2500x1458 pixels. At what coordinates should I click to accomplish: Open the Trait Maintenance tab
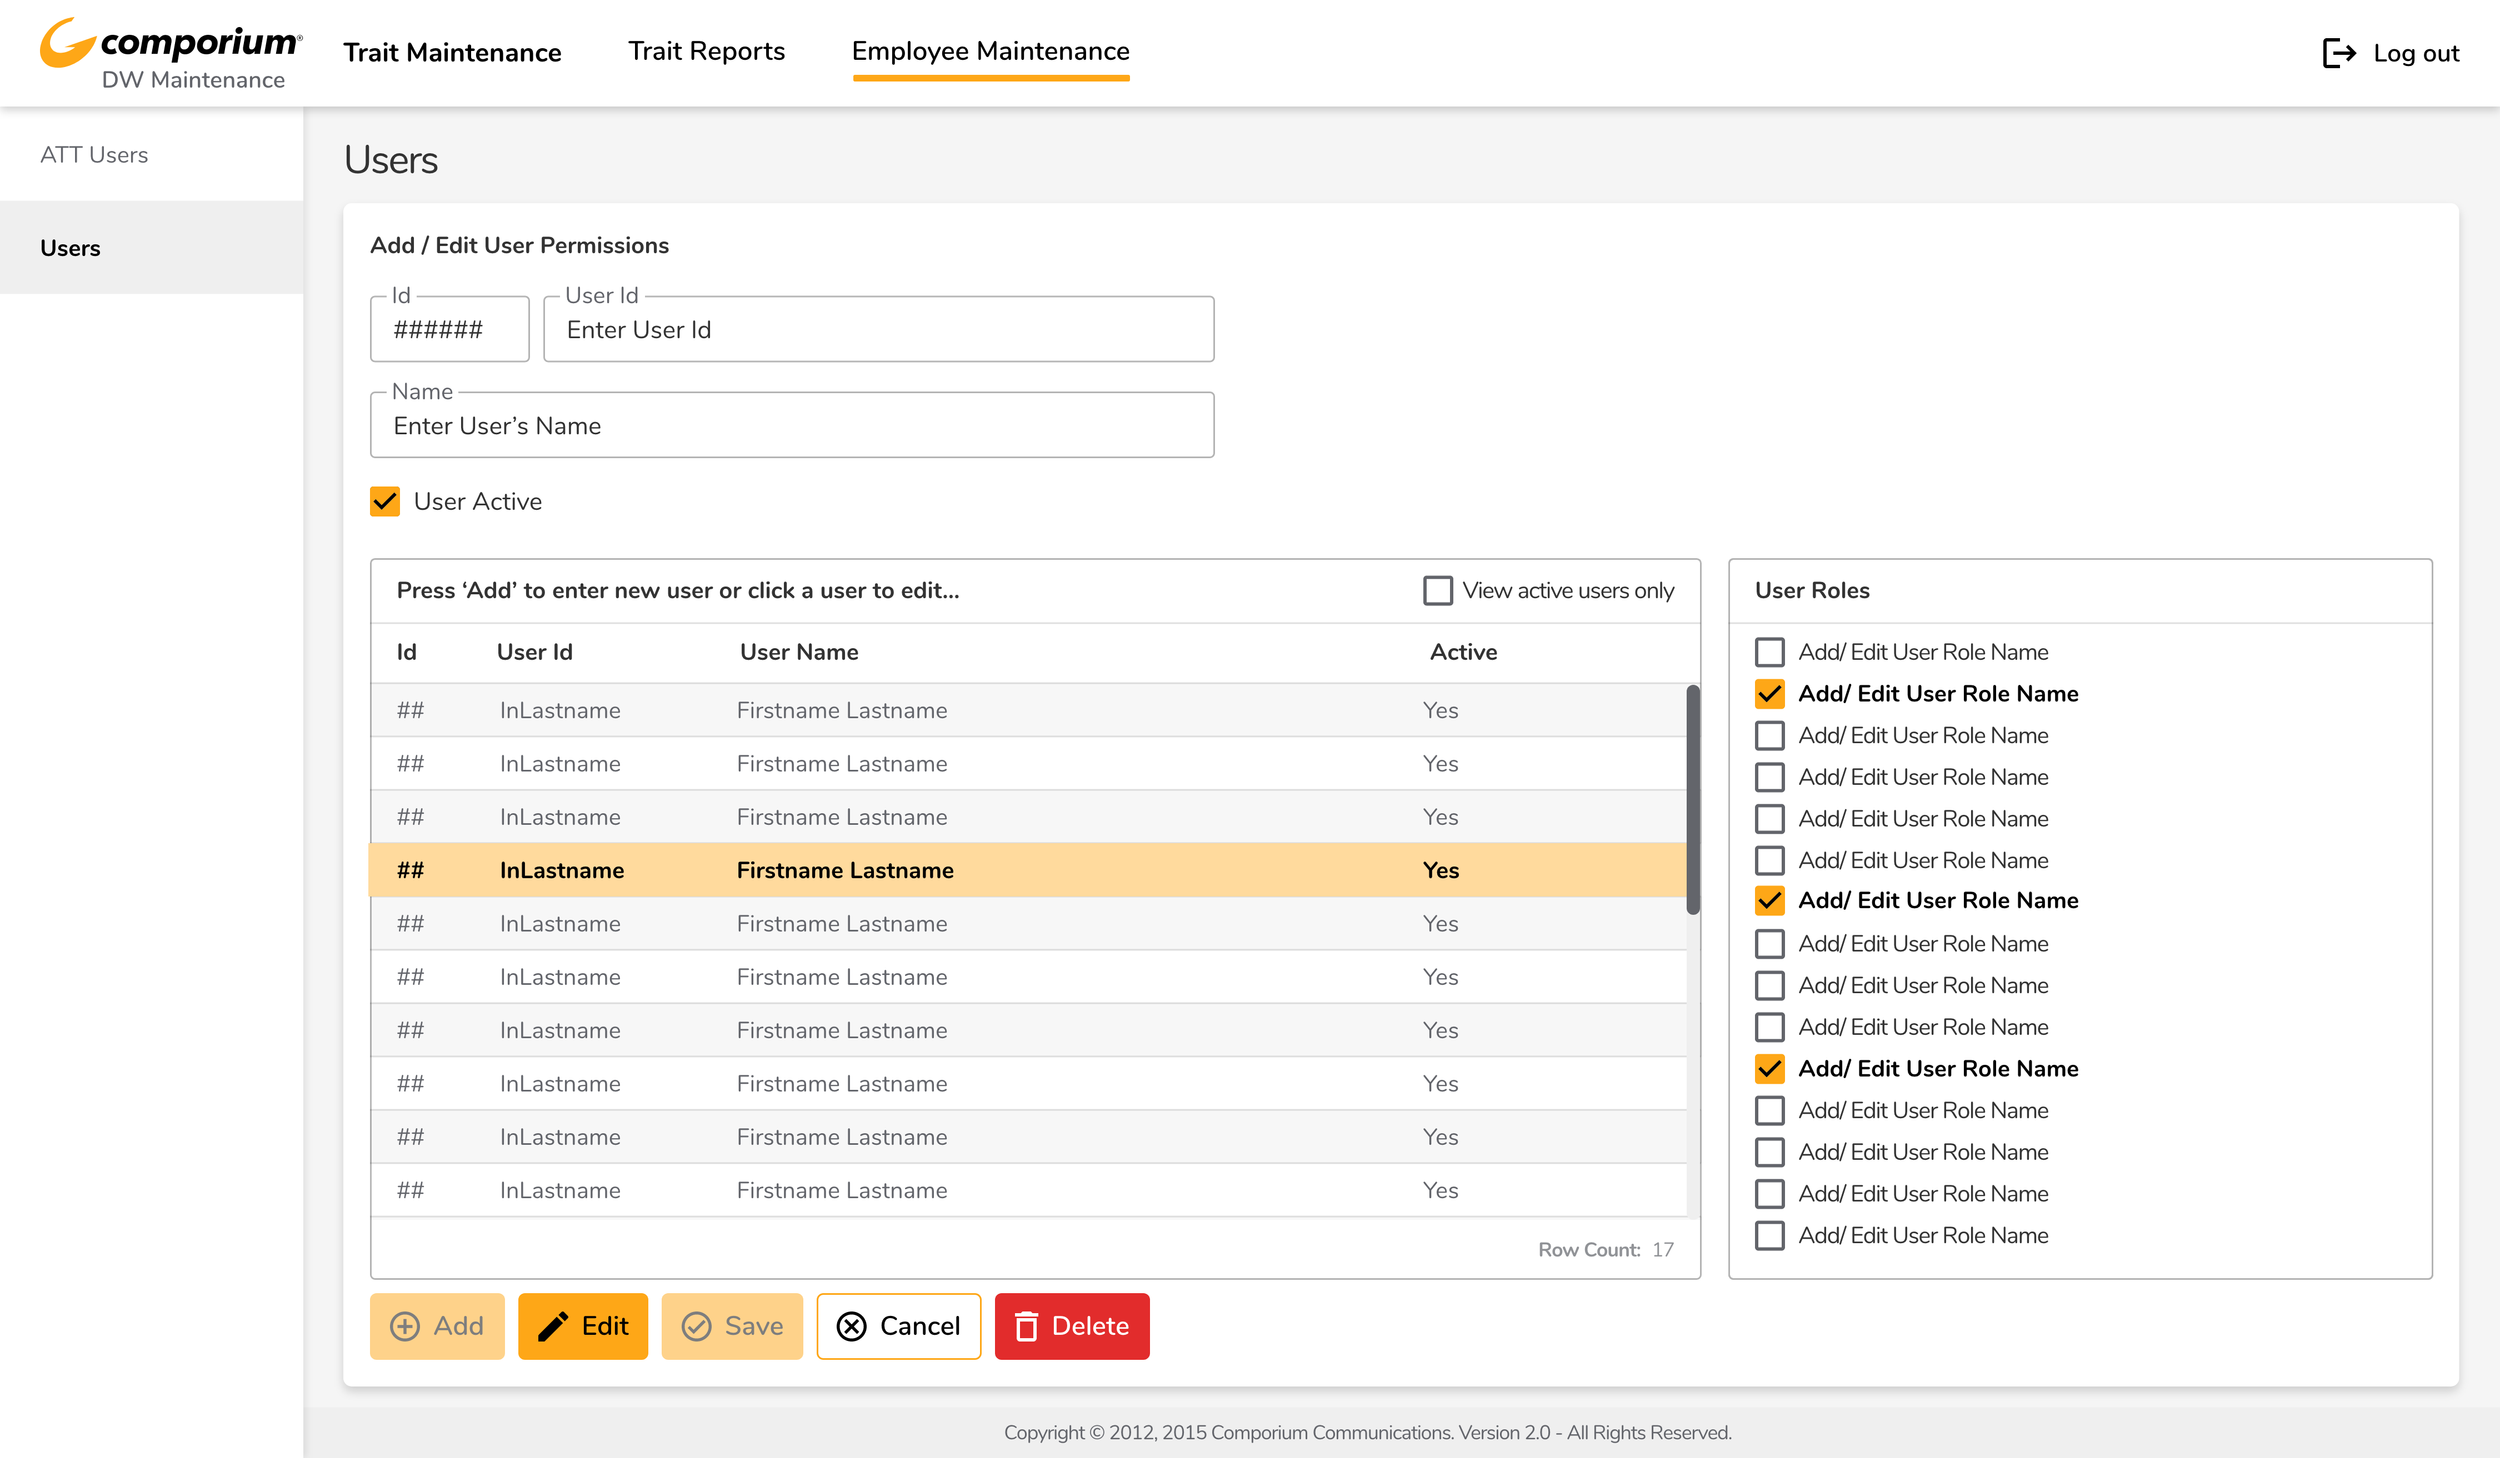(x=452, y=52)
